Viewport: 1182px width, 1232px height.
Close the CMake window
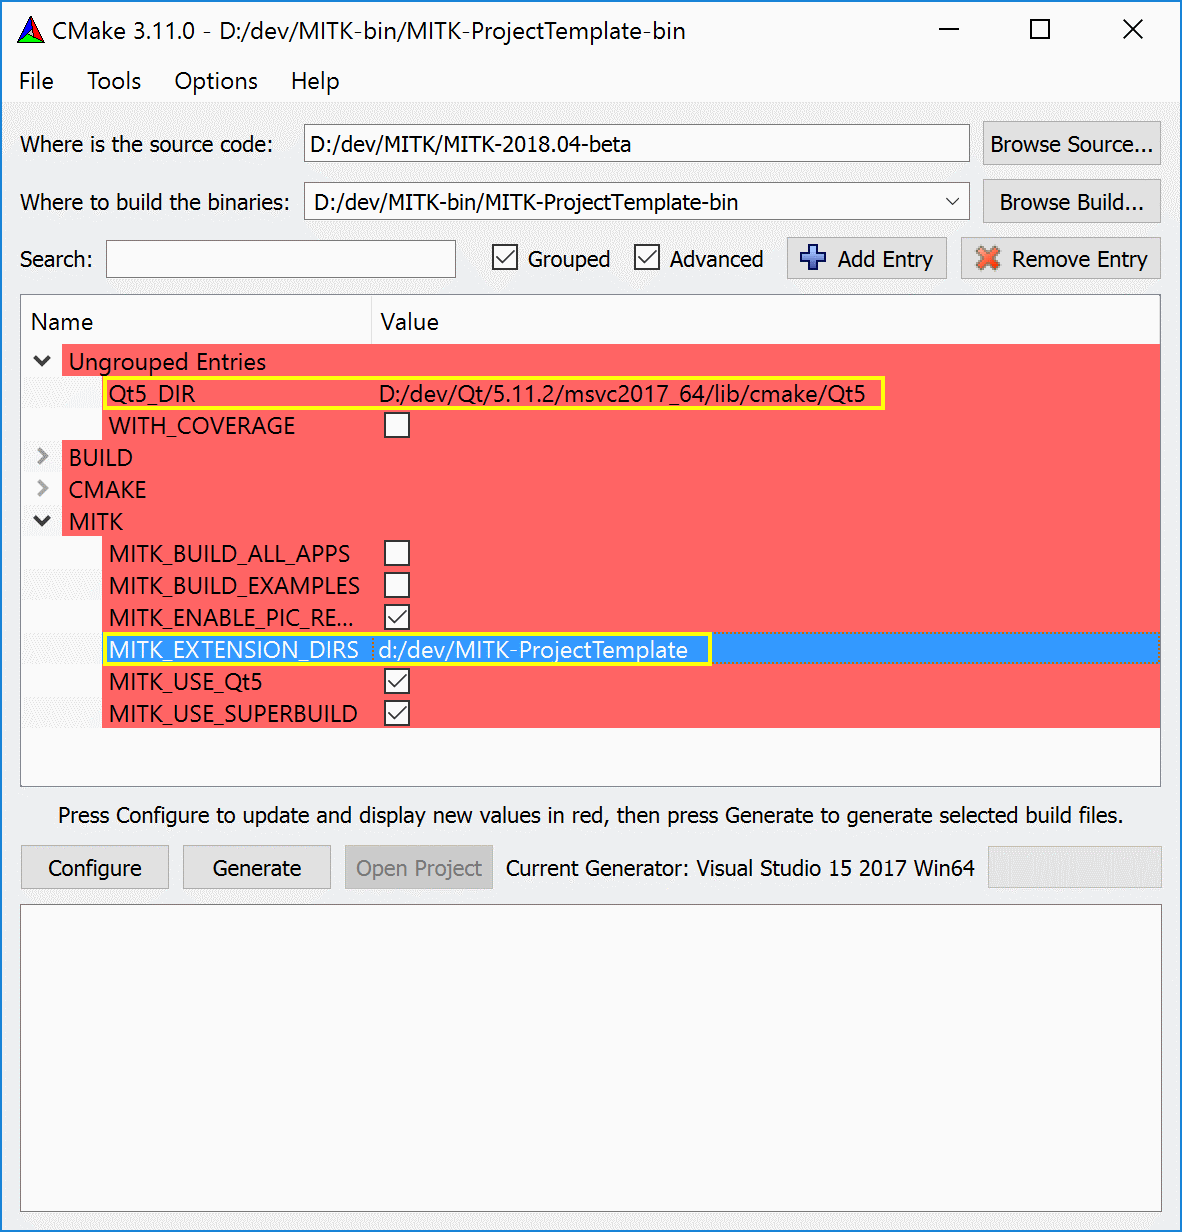click(1132, 30)
